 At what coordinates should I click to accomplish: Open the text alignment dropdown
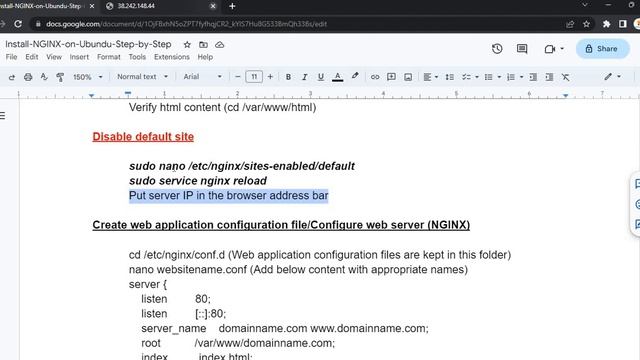(x=431, y=77)
